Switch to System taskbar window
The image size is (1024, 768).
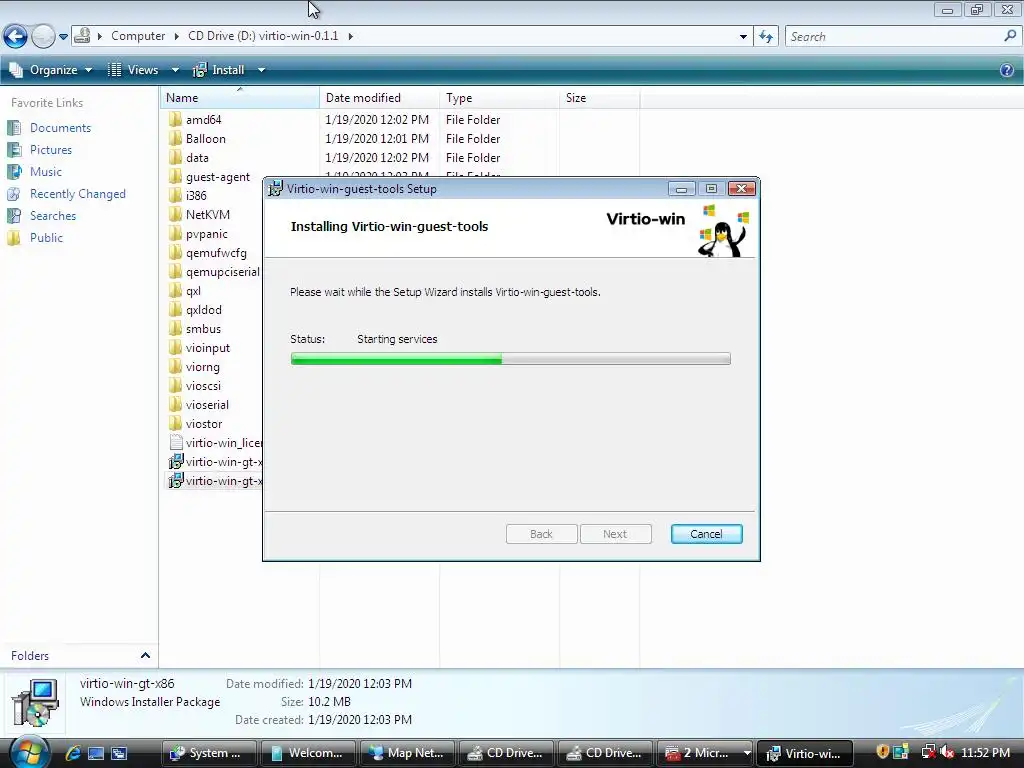coord(208,753)
